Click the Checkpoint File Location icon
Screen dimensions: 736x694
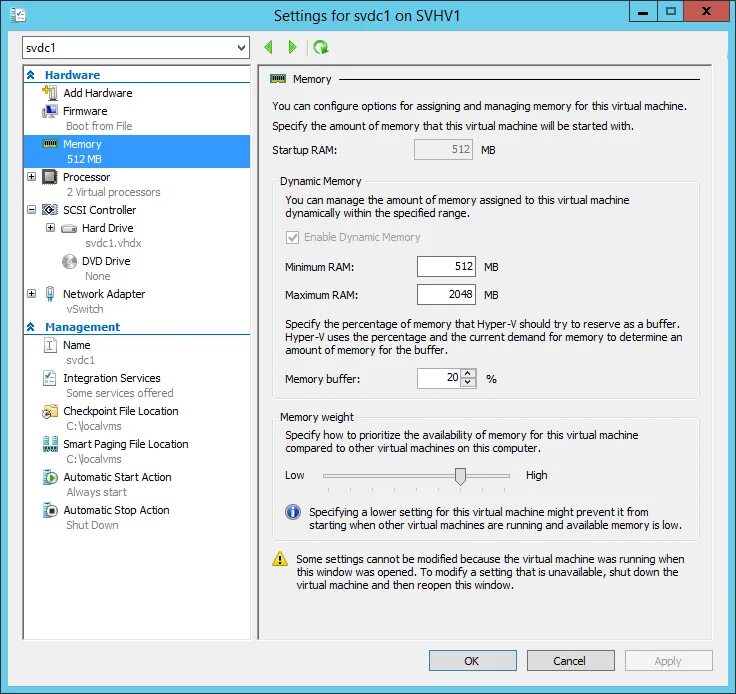click(x=50, y=412)
